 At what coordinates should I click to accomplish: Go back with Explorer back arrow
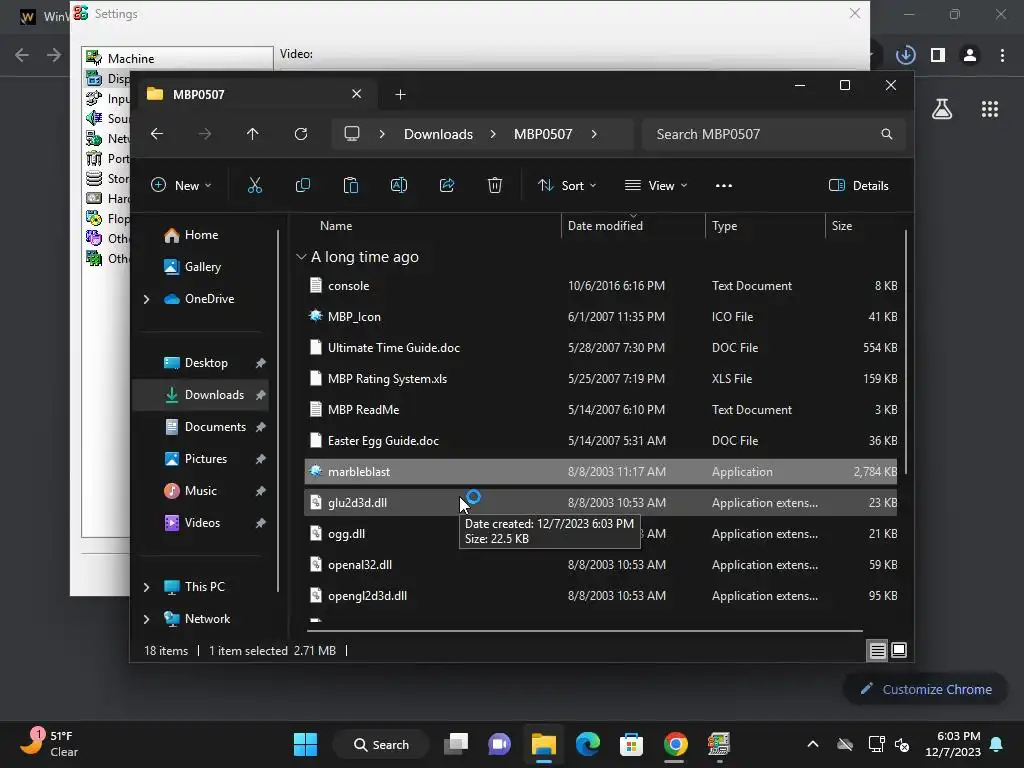pos(157,134)
